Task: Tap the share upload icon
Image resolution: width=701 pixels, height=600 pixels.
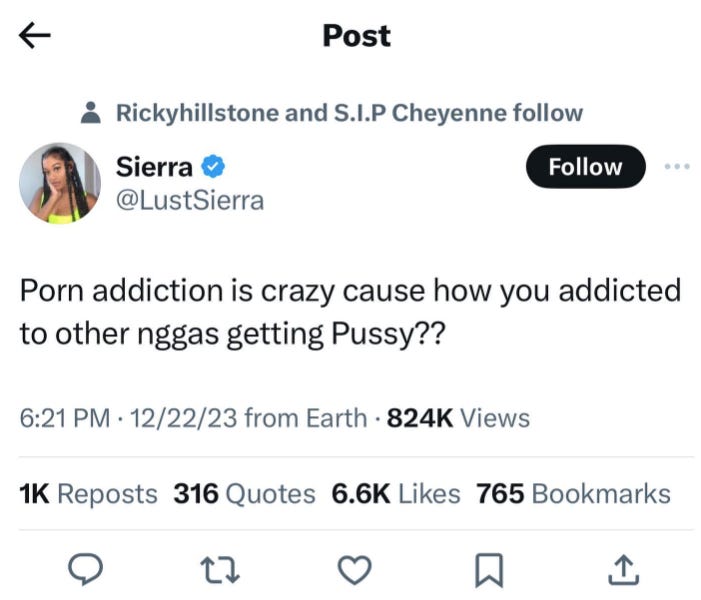Action: pos(624,570)
